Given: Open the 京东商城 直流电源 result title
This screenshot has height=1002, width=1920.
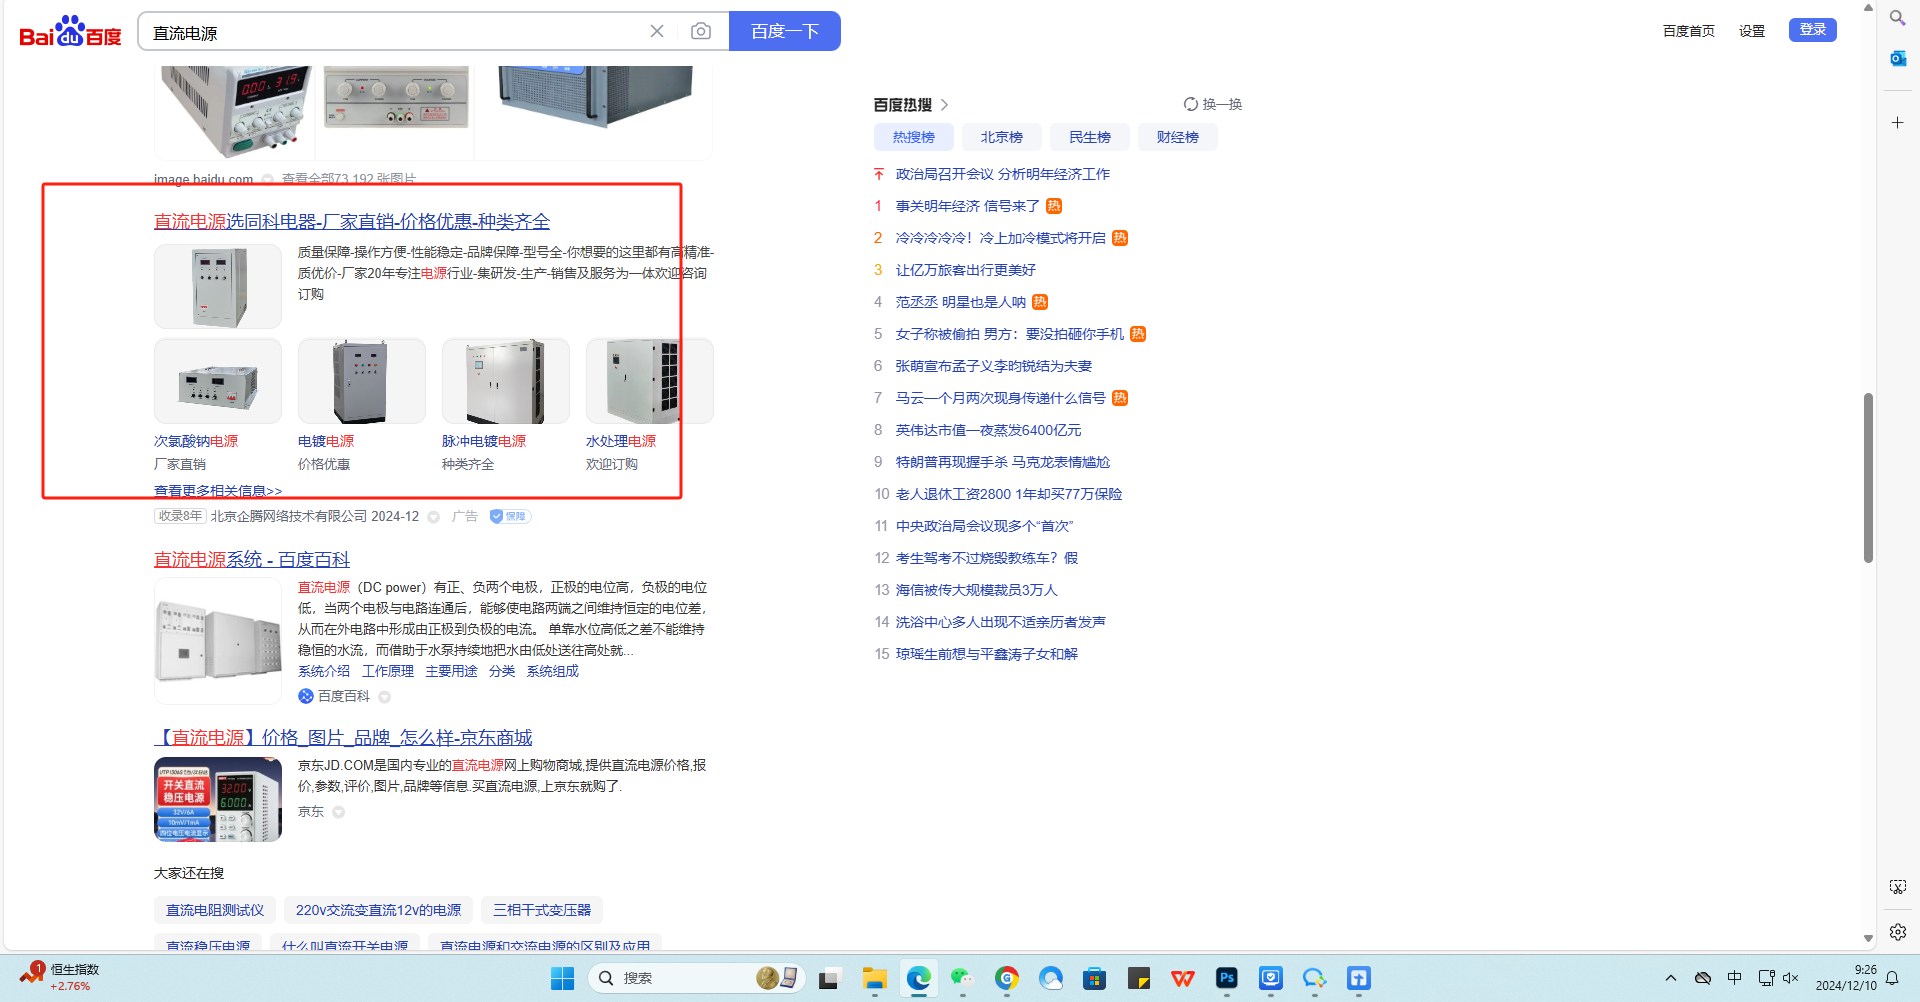Looking at the screenshot, I should pyautogui.click(x=343, y=737).
